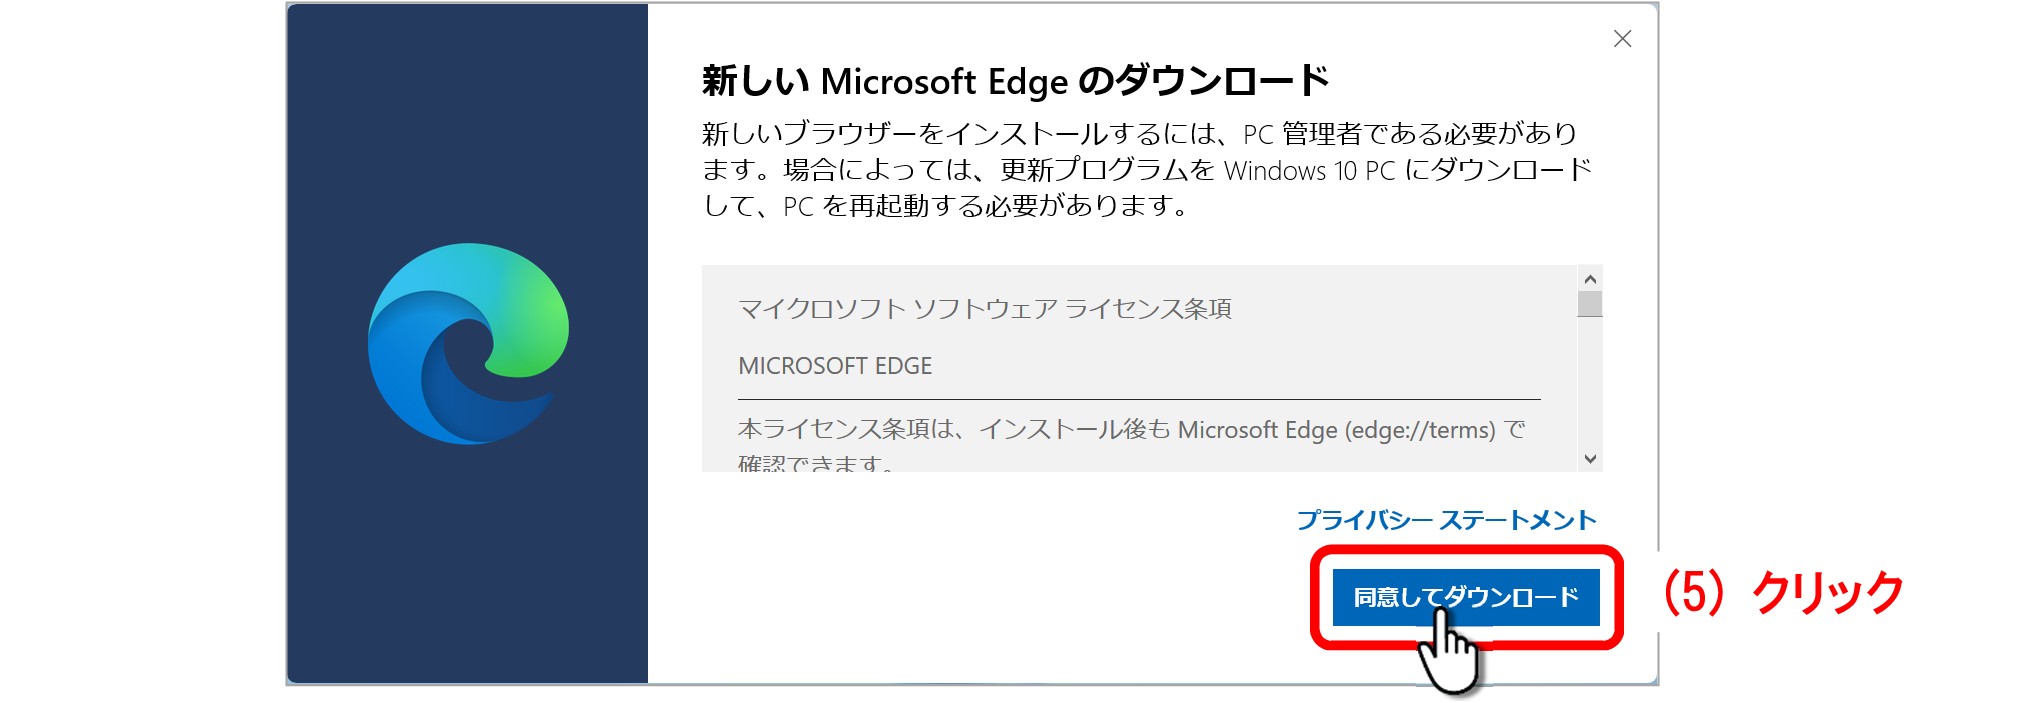Click the license box scroll-down arrow

pyautogui.click(x=1590, y=459)
